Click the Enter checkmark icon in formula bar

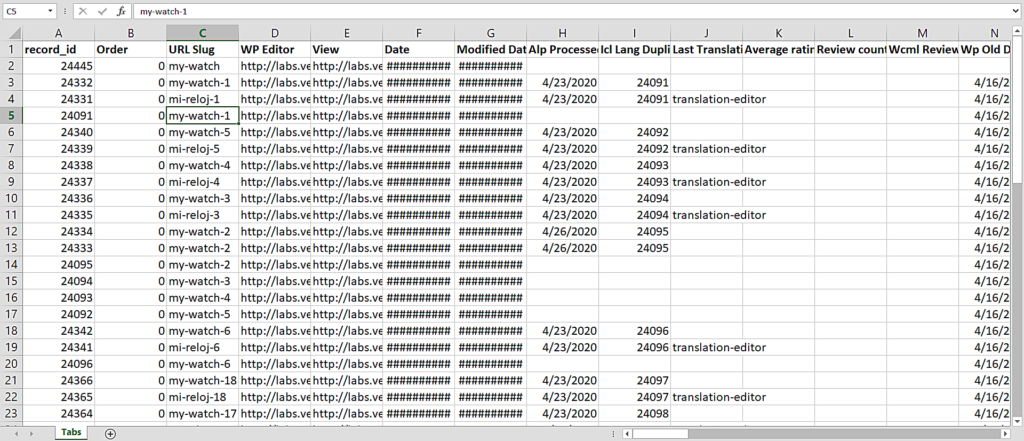pos(102,11)
